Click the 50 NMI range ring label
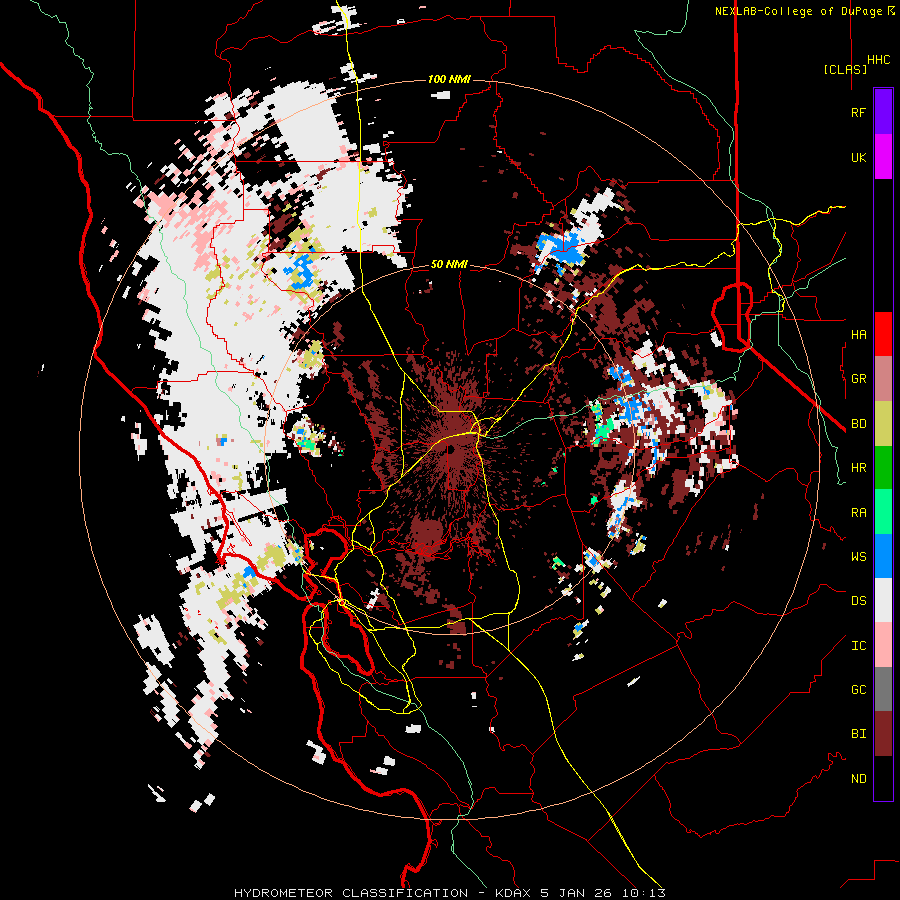Screen dimensions: 900x900 (x=449, y=265)
